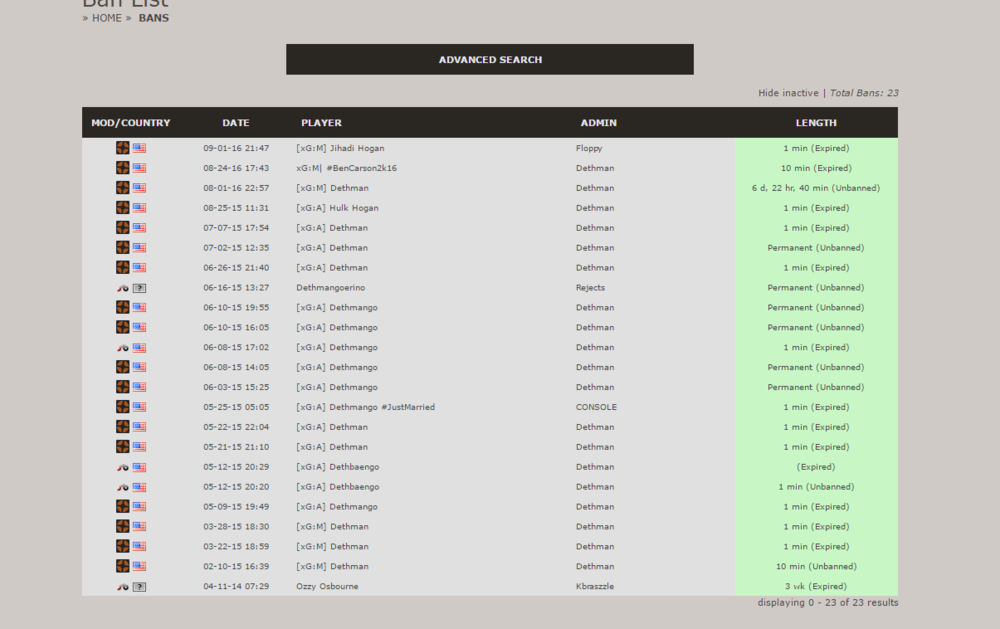Click the ADMIN column header

pyautogui.click(x=598, y=122)
